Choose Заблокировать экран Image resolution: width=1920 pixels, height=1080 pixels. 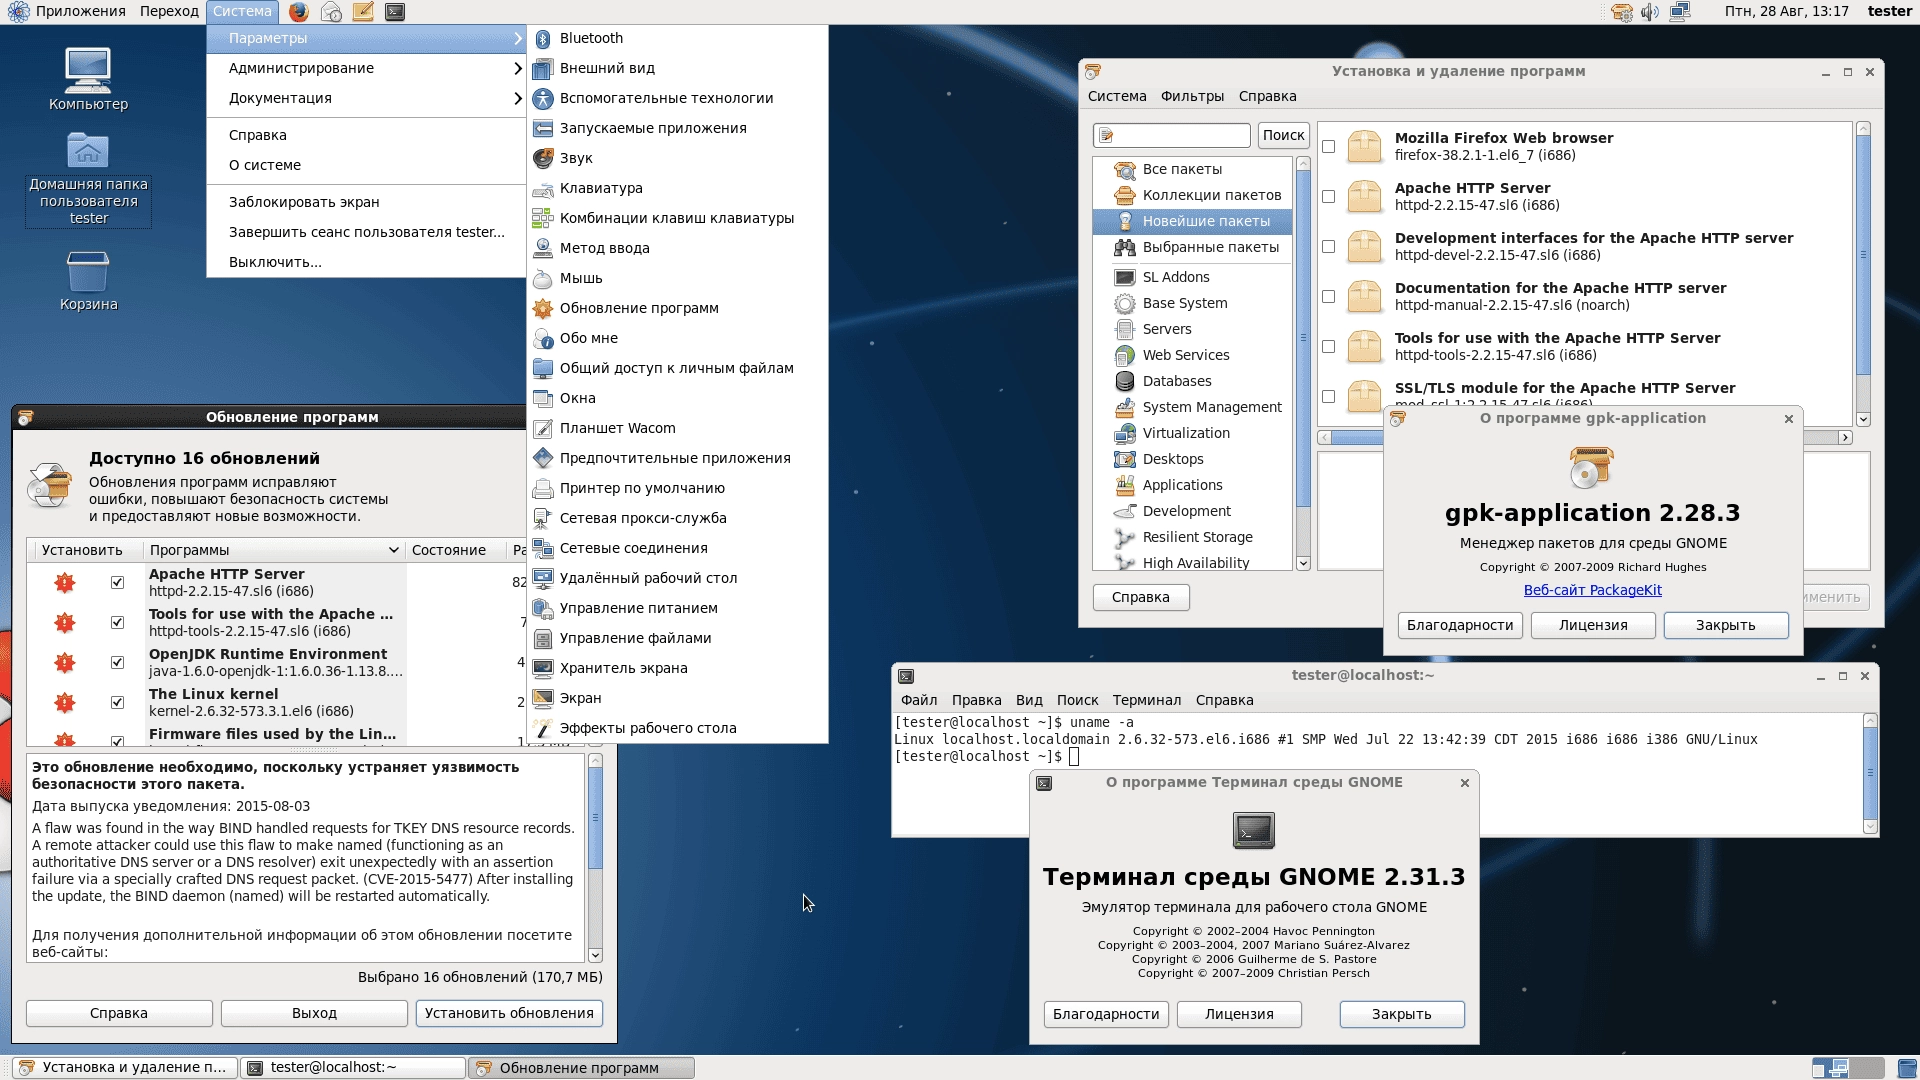366,202
